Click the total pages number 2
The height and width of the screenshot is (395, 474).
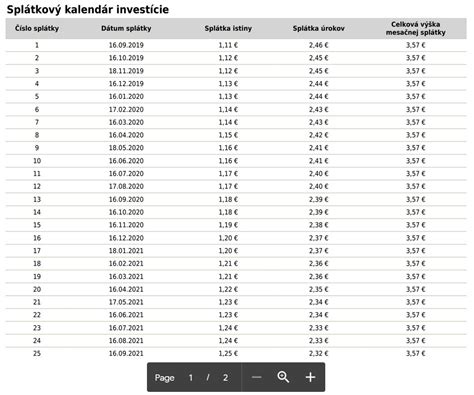[225, 378]
